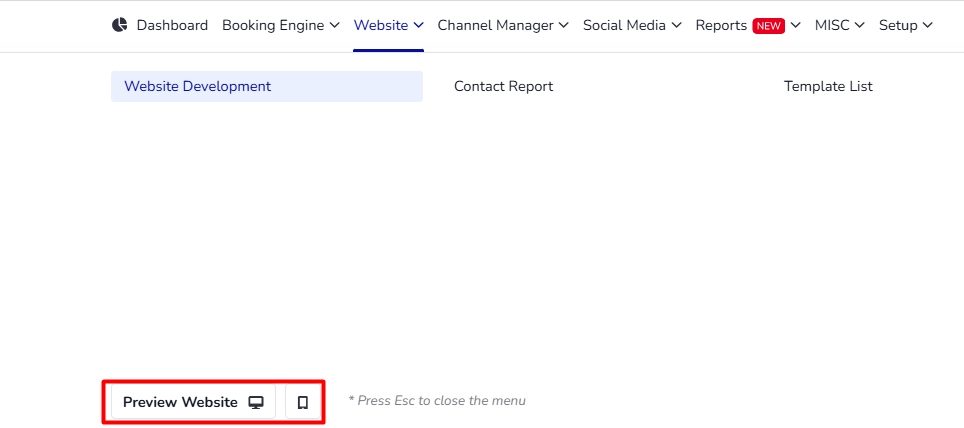
Task: Select the Social Media menu label
Action: pyautogui.click(x=624, y=25)
